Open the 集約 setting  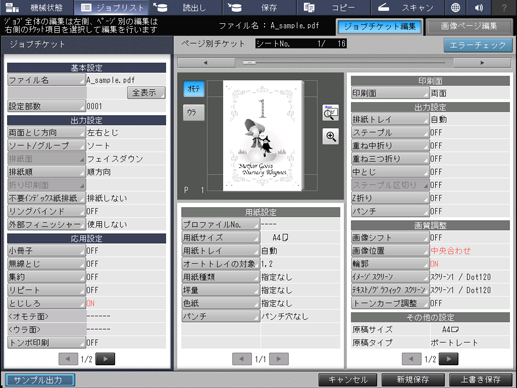pos(46,277)
